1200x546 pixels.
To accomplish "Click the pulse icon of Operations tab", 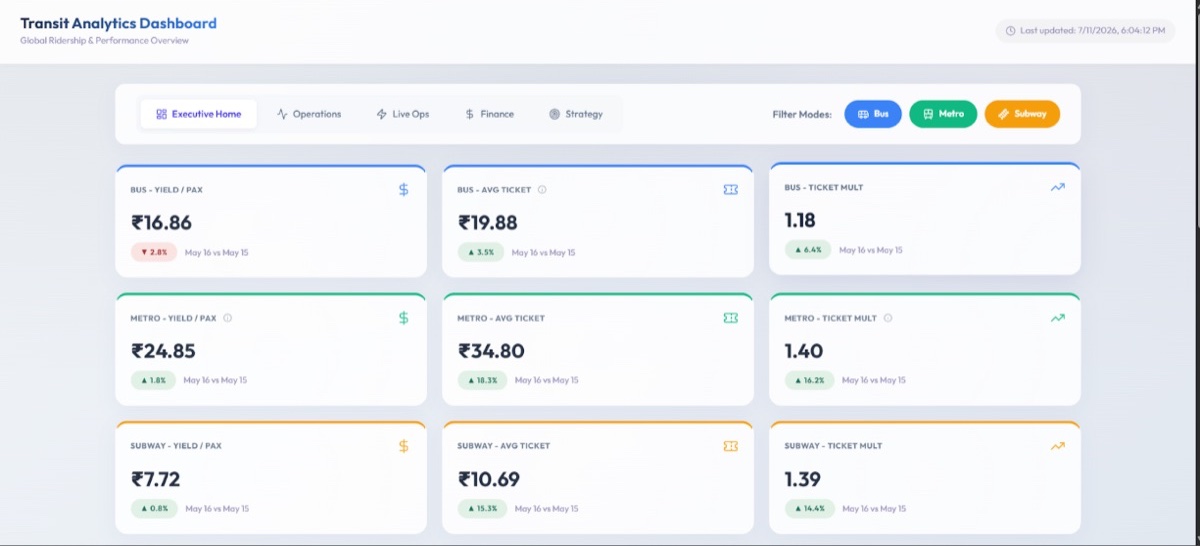I will click(282, 114).
